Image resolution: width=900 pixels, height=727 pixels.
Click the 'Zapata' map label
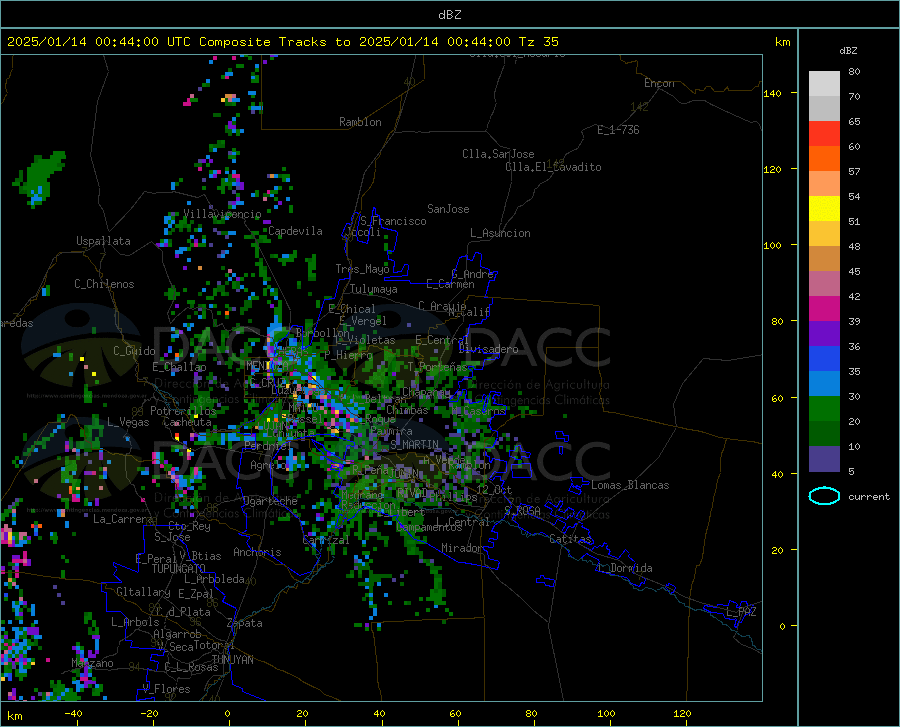tap(245, 623)
